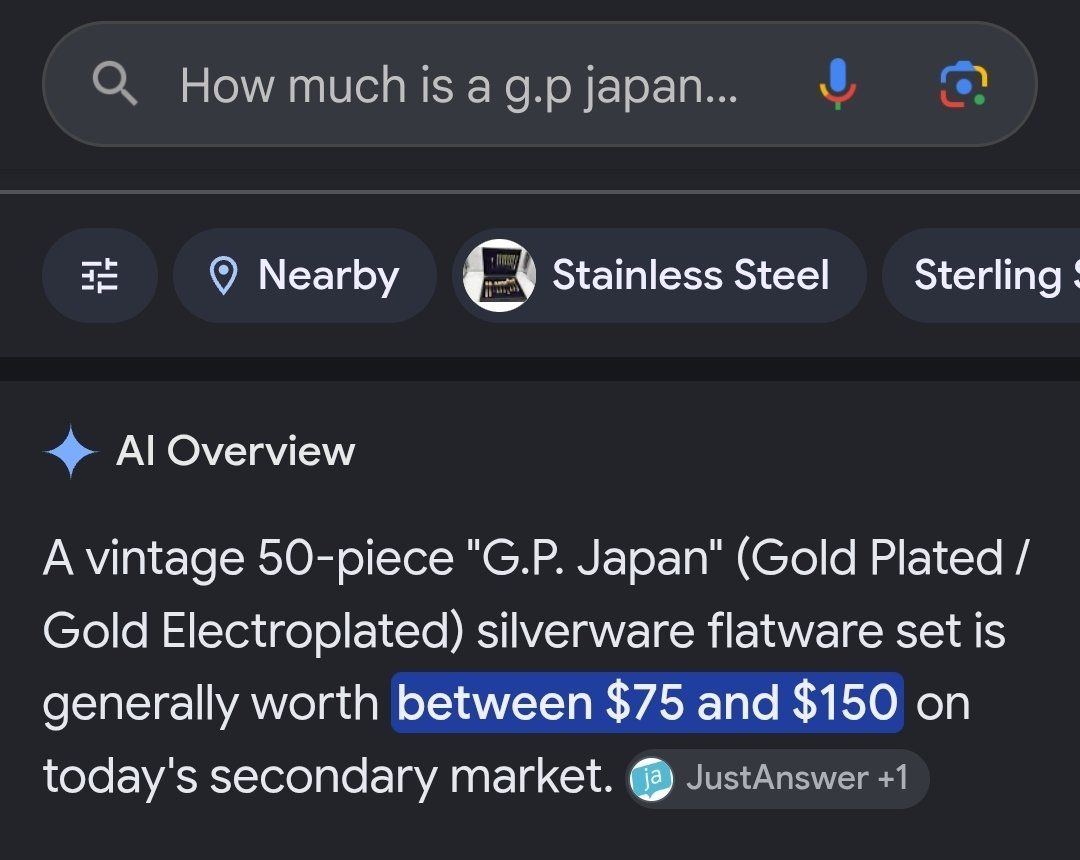Click the 'AI Overview' heading

tap(236, 452)
